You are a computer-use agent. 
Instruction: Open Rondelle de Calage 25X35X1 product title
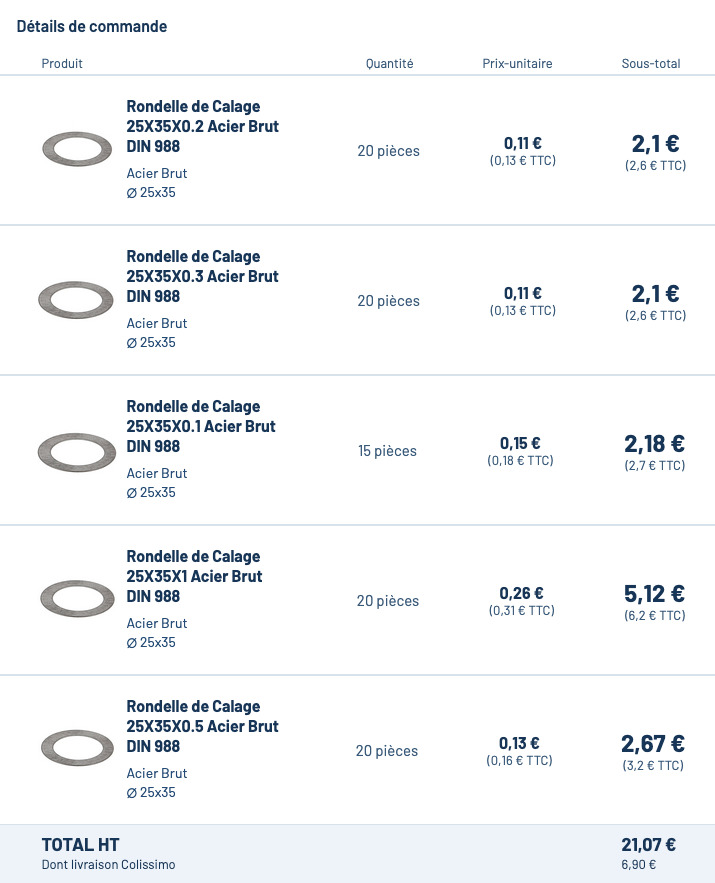[194, 576]
